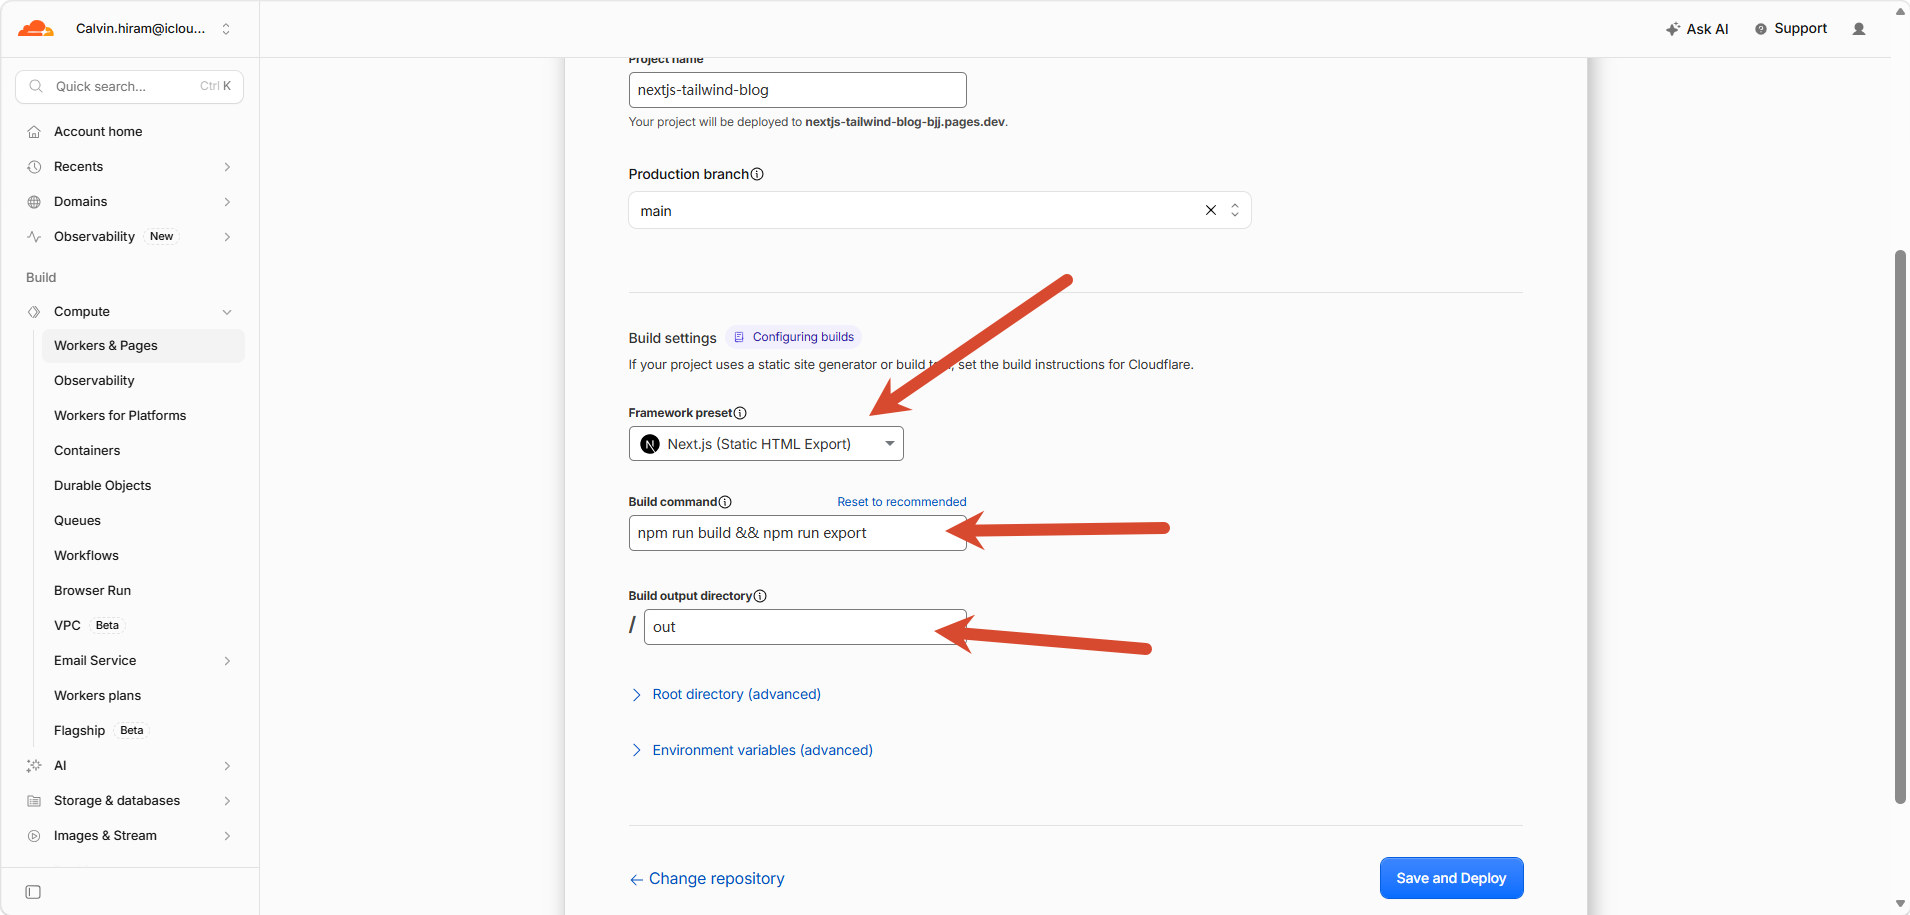Expand Root directory (advanced)

pos(726,694)
